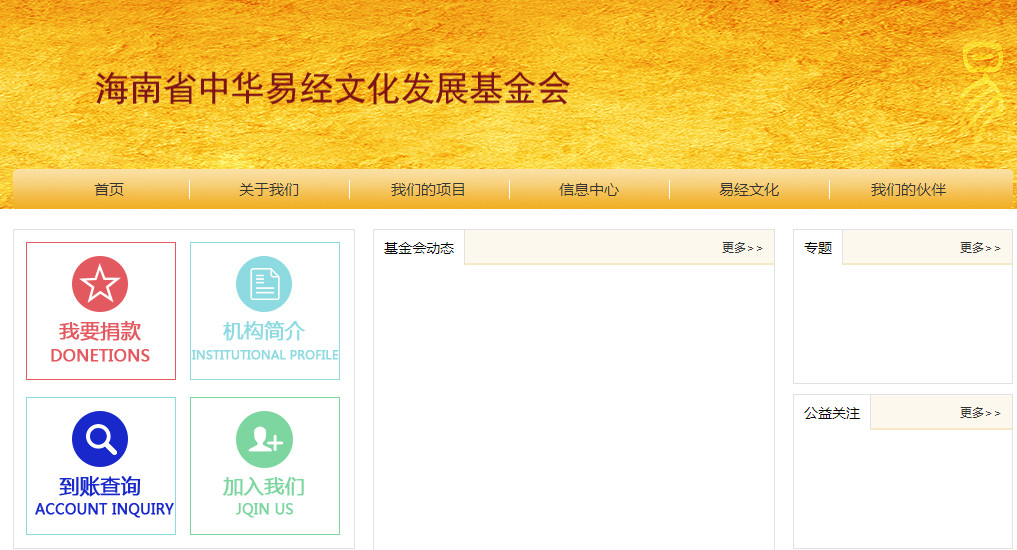
Task: Select 我们的伙伴 in the navigation bar
Action: 908,189
